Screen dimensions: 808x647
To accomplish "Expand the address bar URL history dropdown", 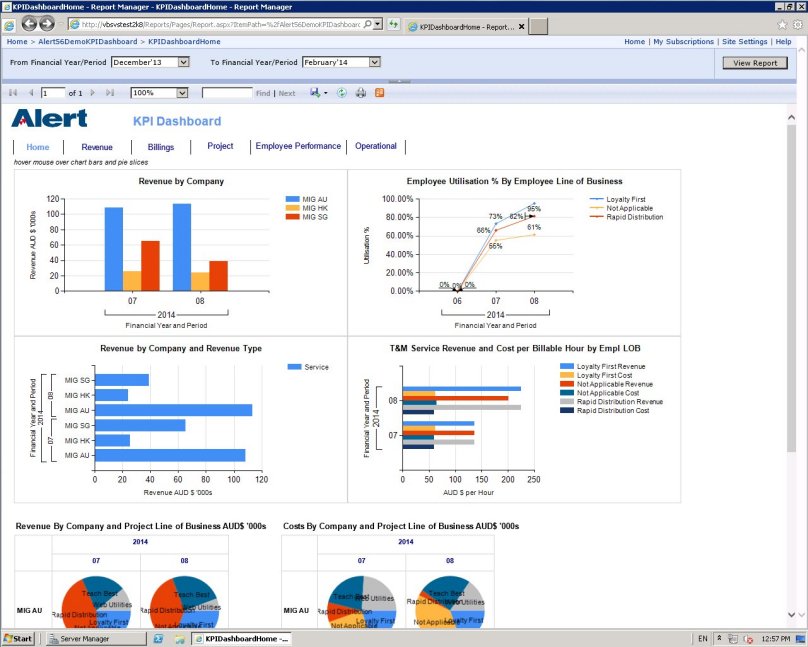I will pyautogui.click(x=378, y=24).
